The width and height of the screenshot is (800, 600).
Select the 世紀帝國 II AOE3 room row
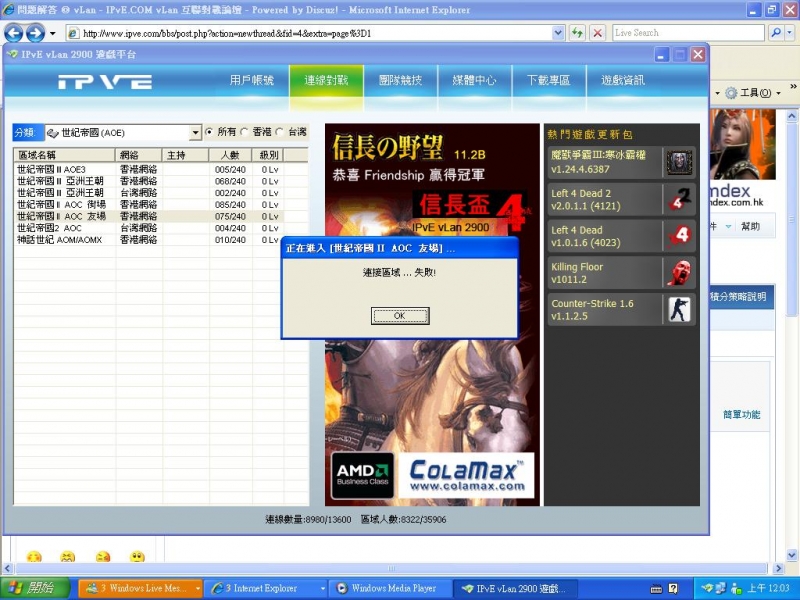[x=148, y=169]
